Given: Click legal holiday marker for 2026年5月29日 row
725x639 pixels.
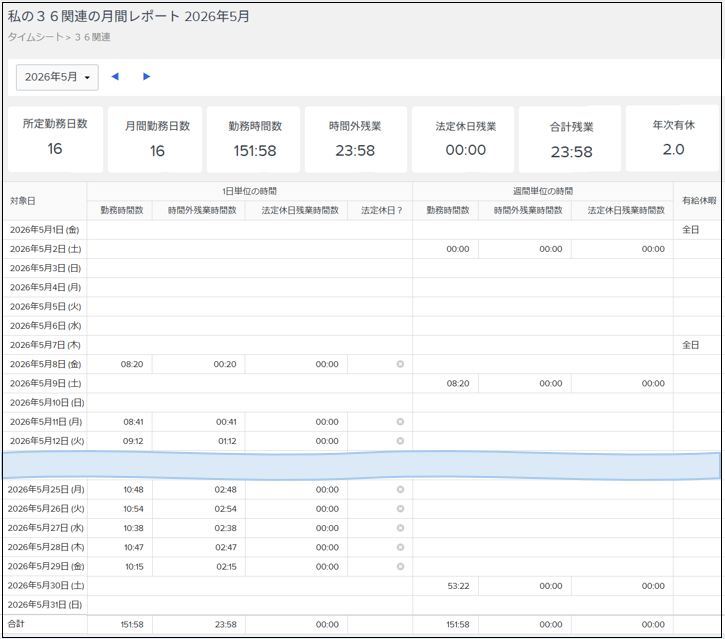Looking at the screenshot, I should [x=400, y=566].
